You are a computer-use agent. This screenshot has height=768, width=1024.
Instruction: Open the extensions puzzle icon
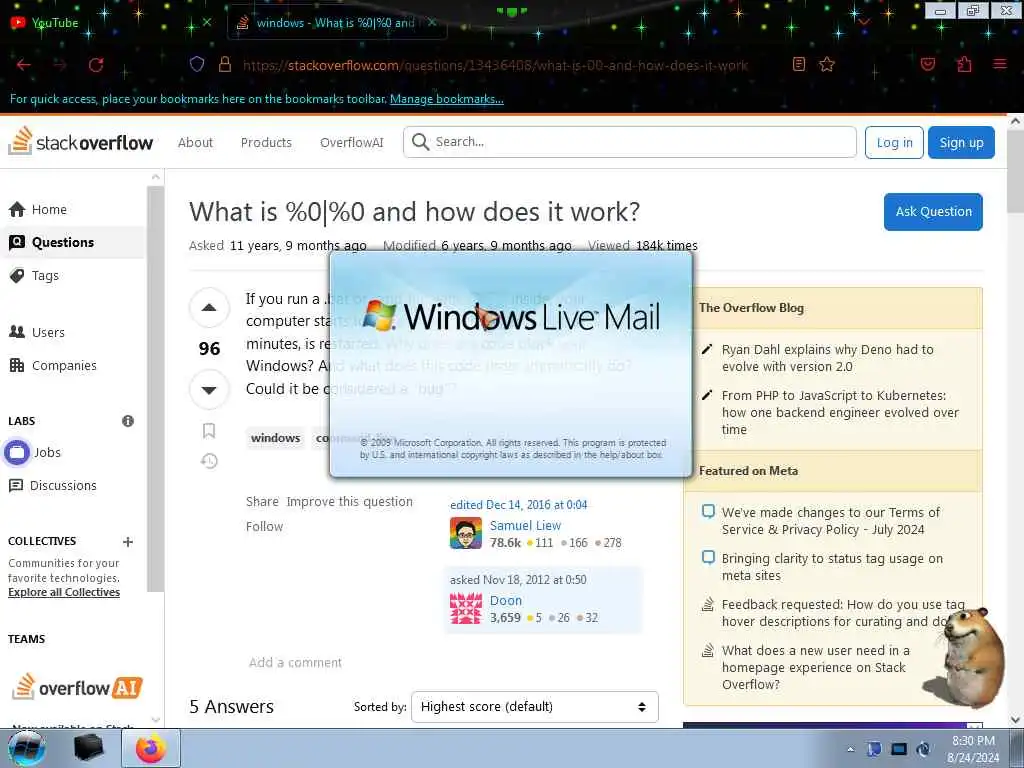click(964, 64)
